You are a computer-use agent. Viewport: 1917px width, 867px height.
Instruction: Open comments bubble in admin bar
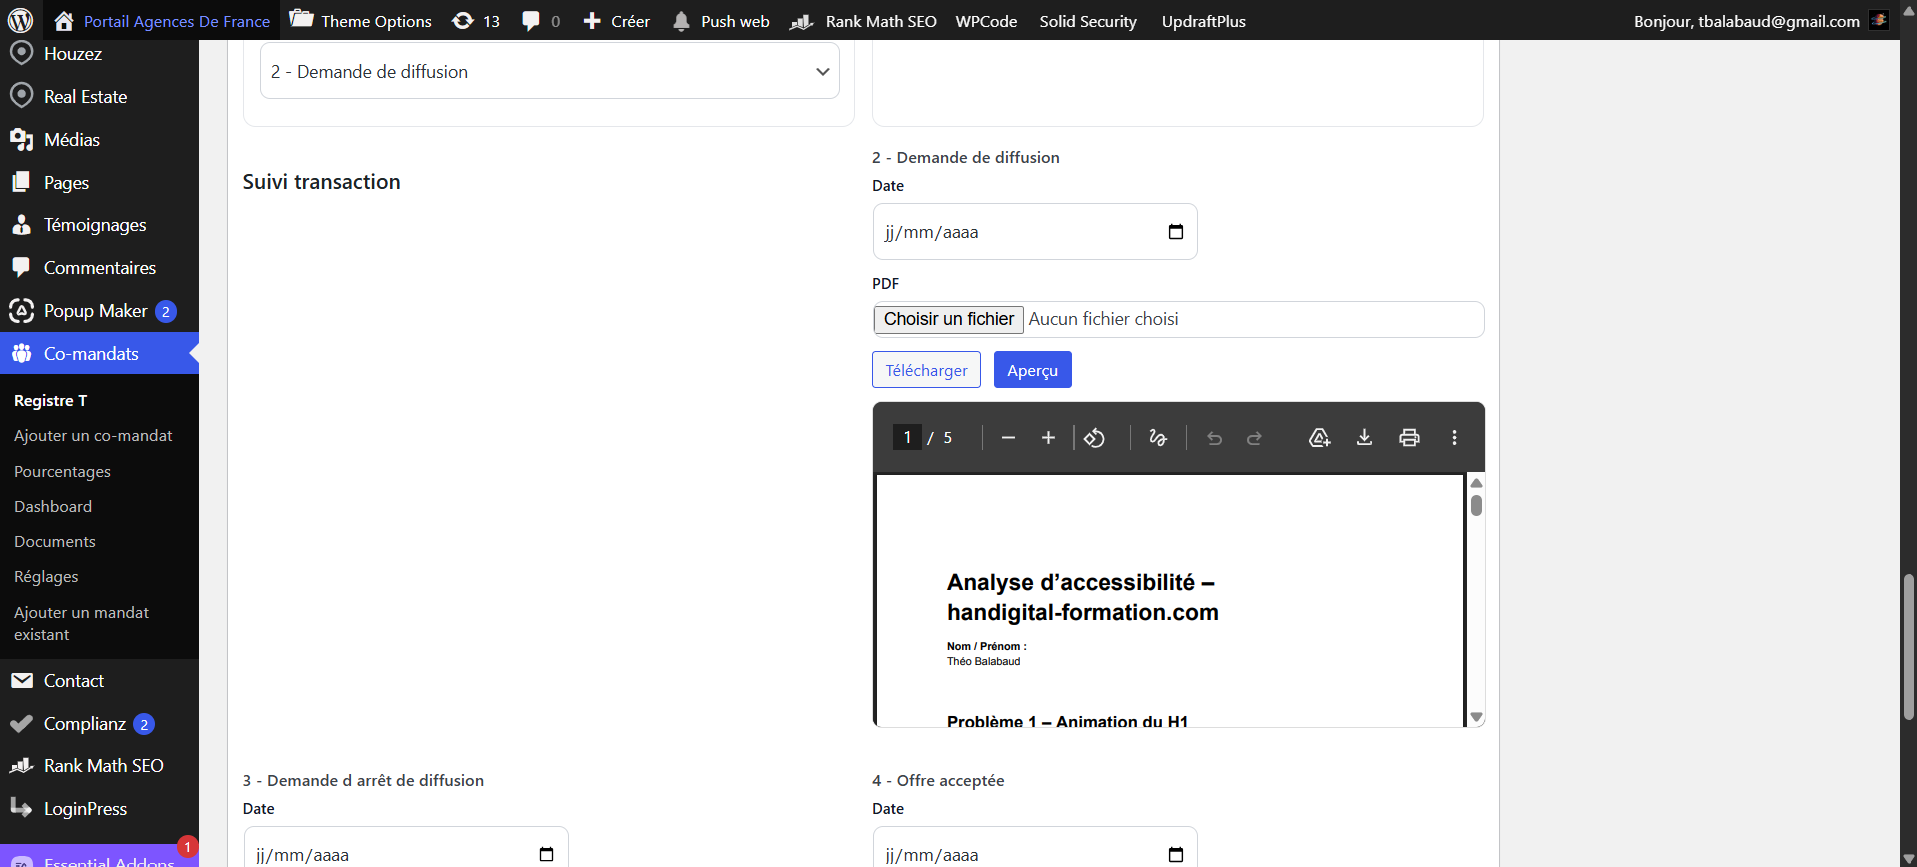(x=541, y=21)
